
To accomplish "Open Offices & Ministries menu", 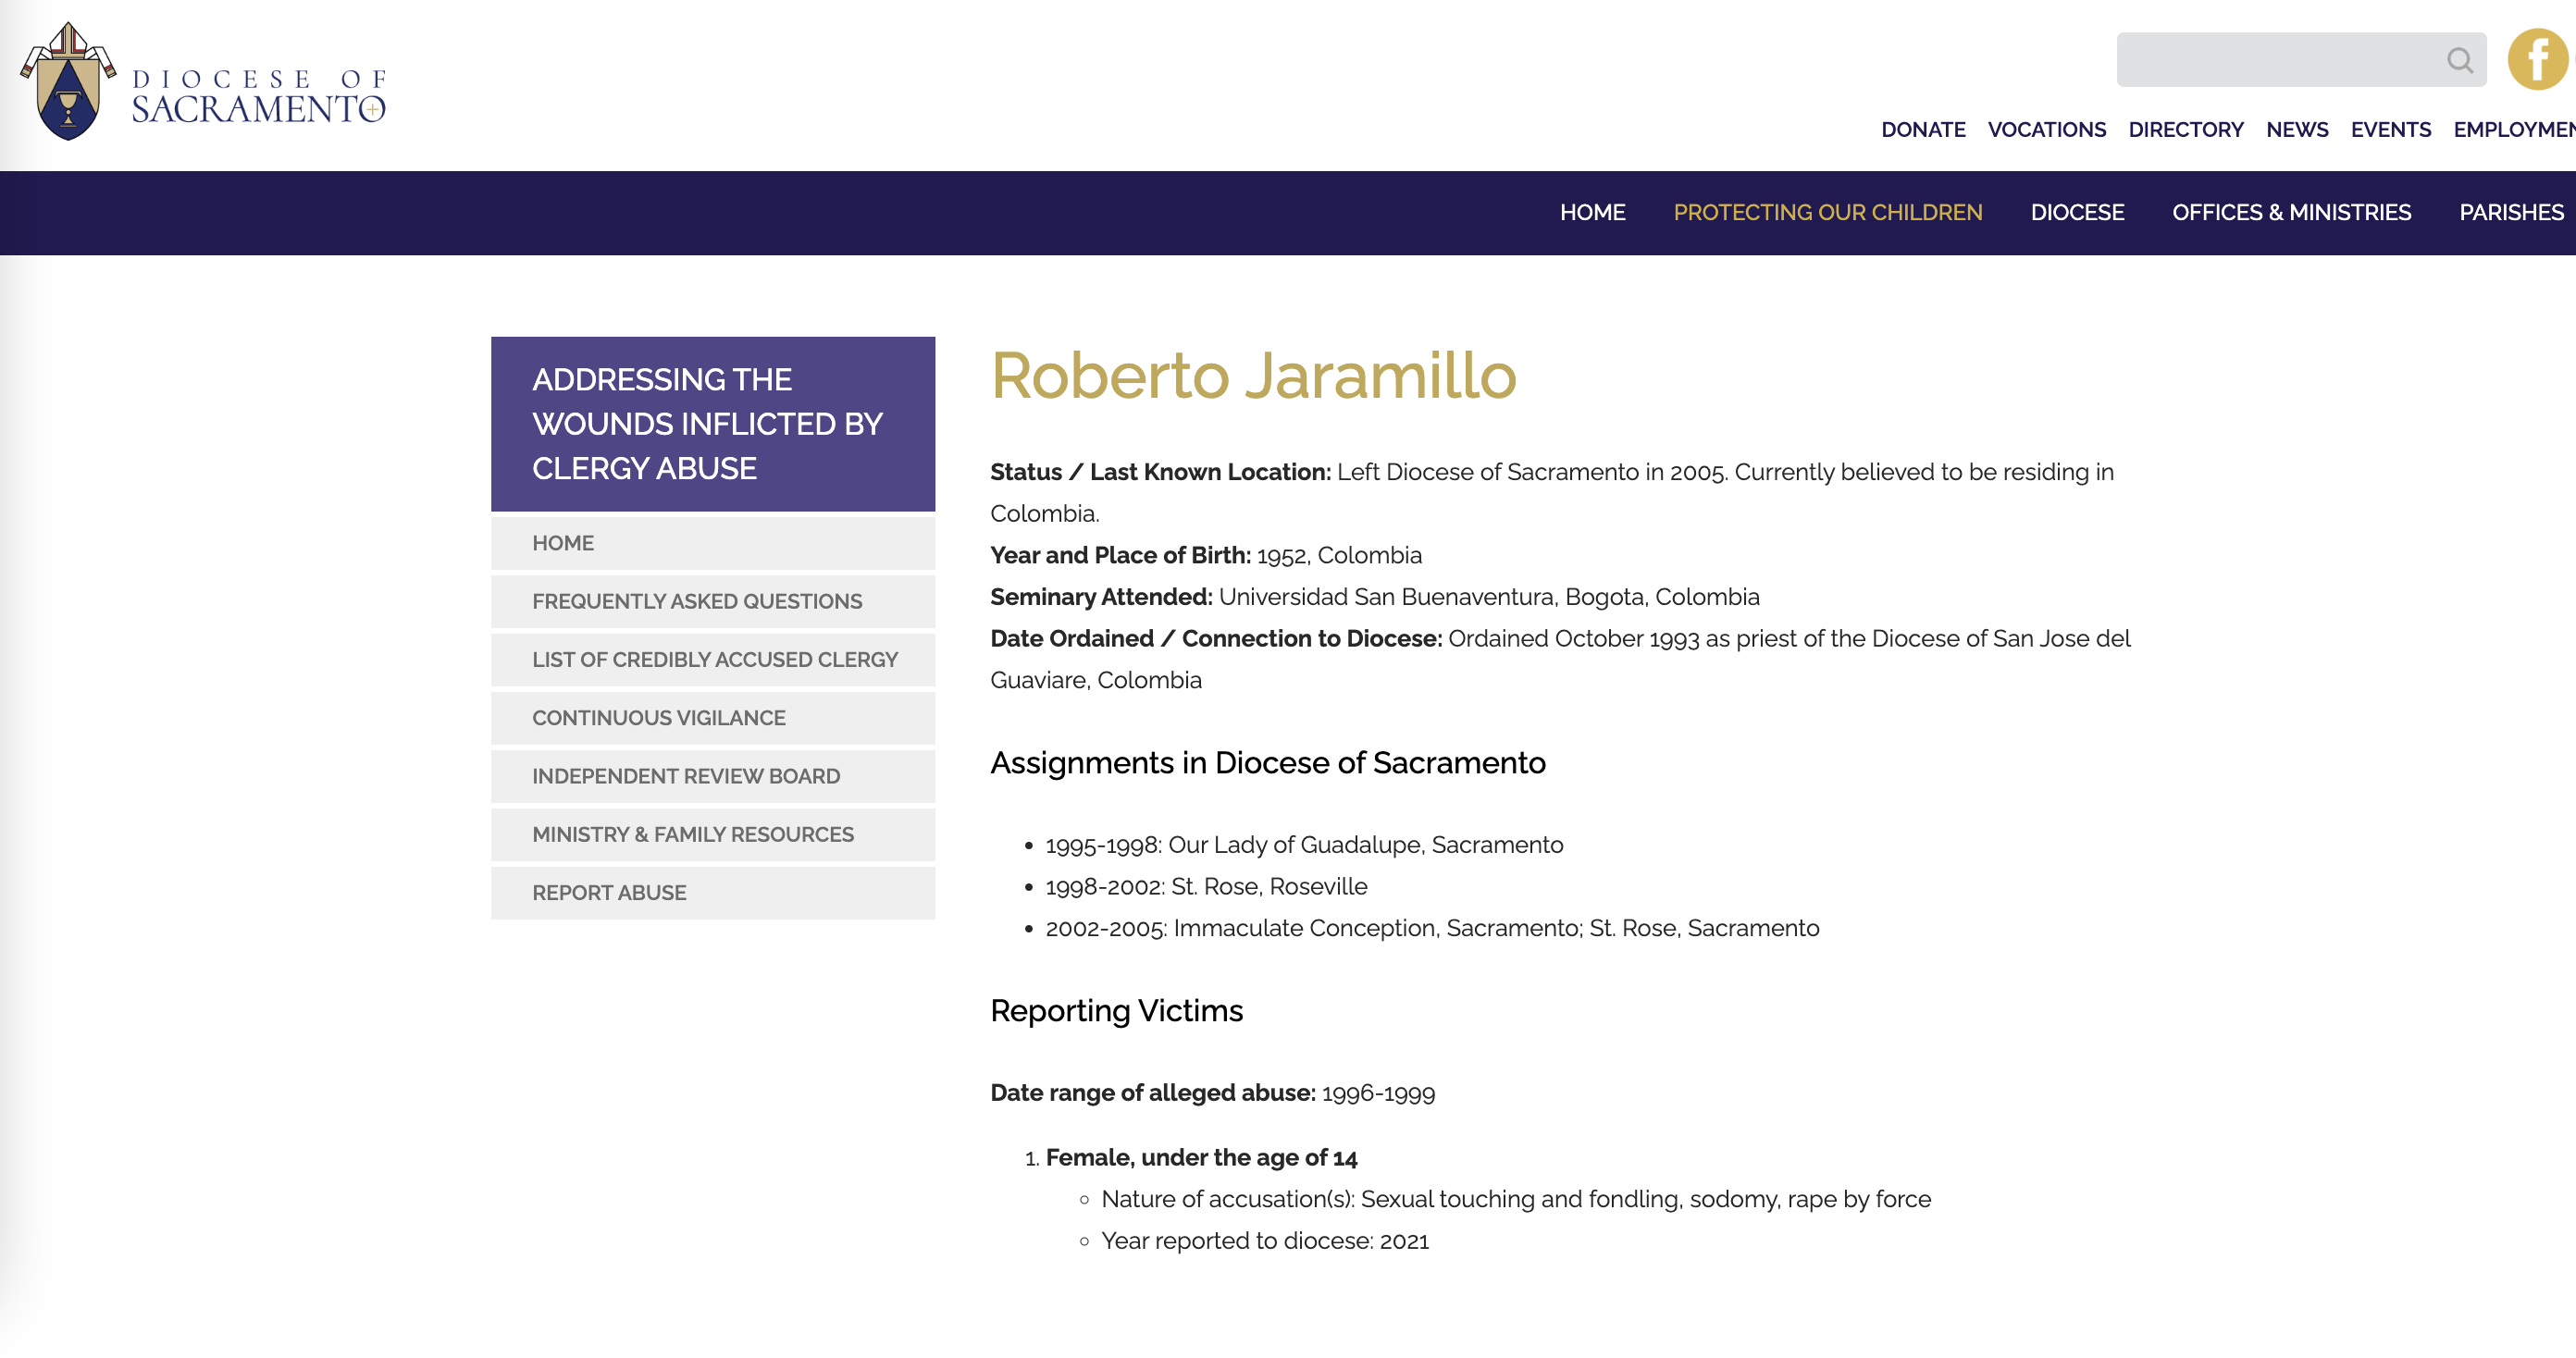I will pyautogui.click(x=2291, y=213).
